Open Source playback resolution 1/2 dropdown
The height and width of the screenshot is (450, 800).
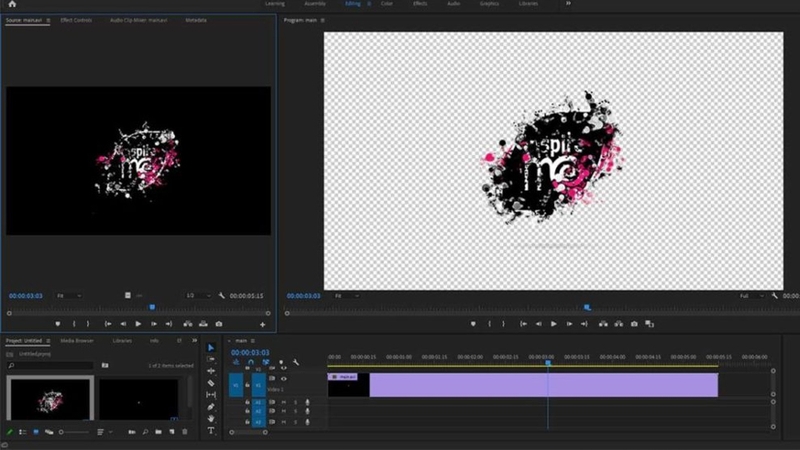[198, 295]
